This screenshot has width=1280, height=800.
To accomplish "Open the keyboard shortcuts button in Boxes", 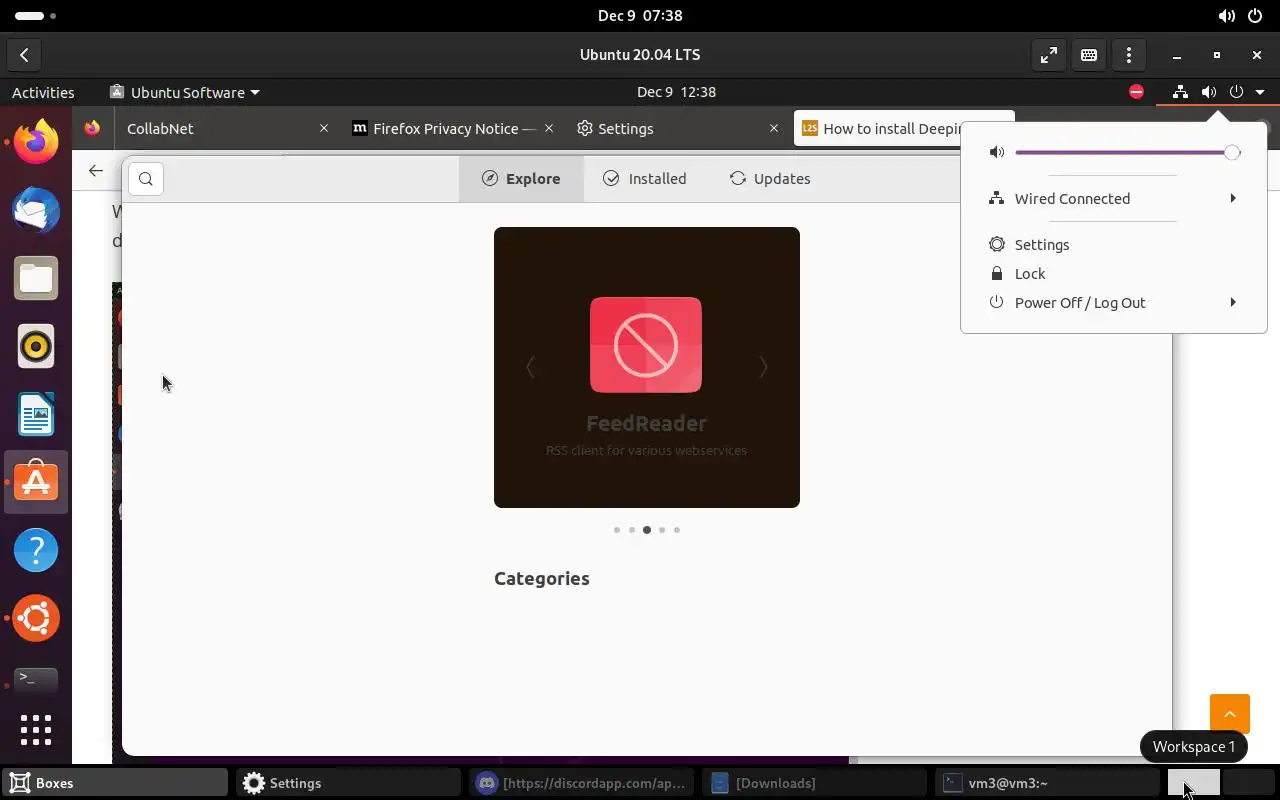I will (1088, 55).
